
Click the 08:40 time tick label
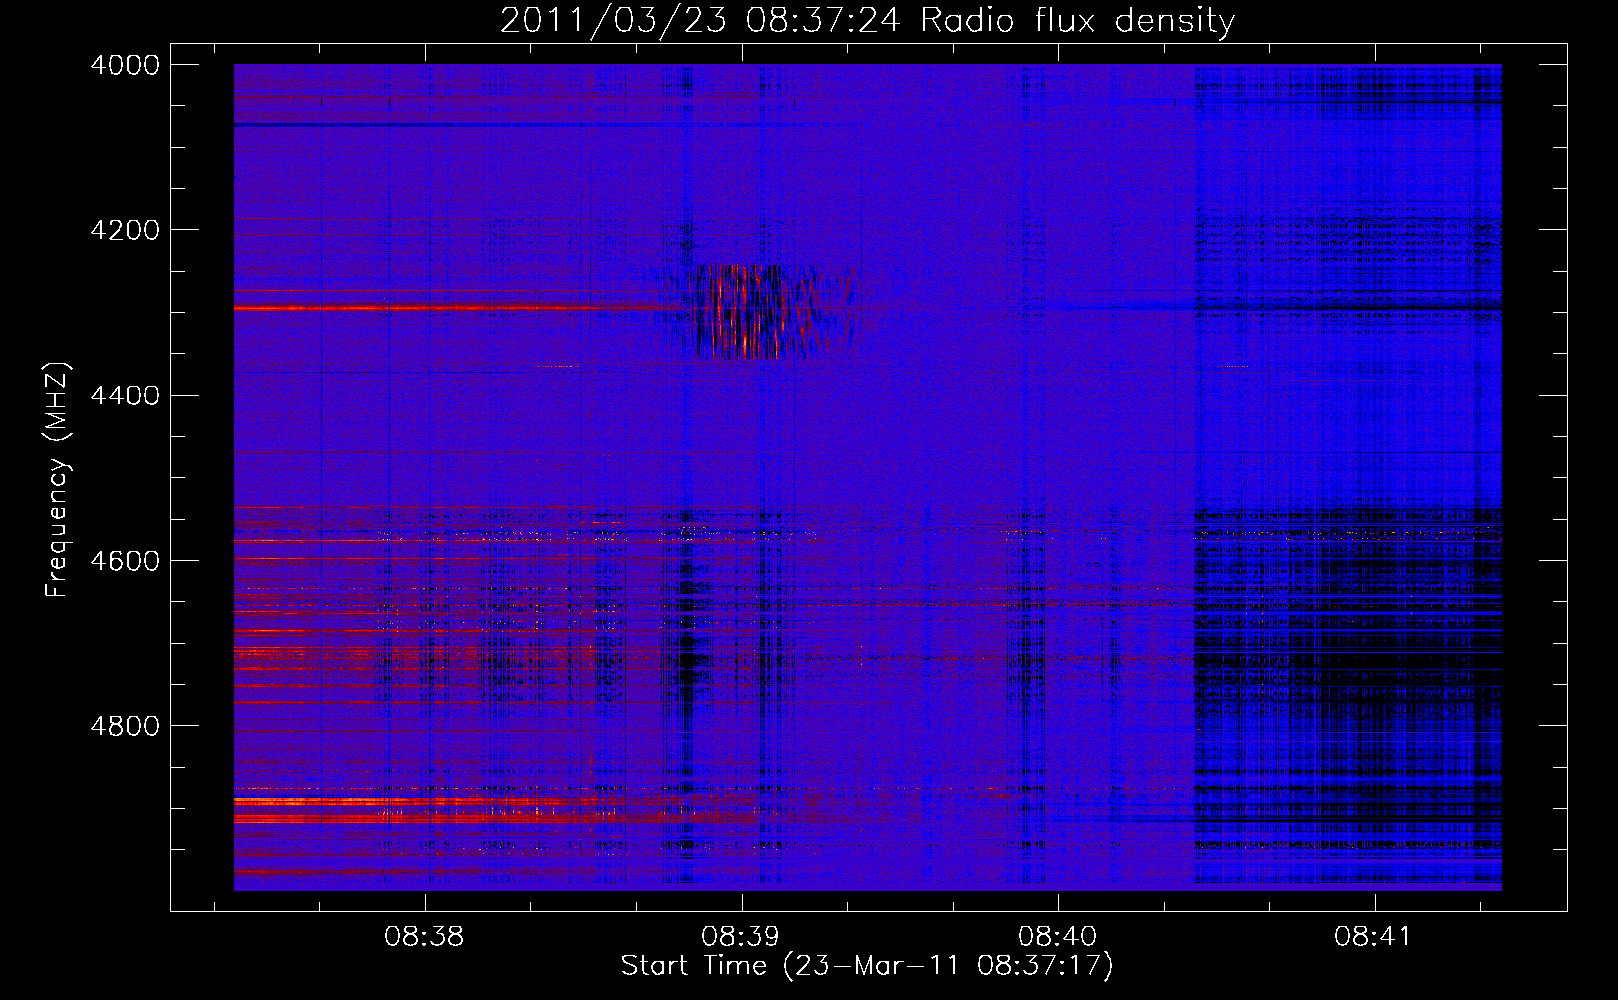point(1058,937)
